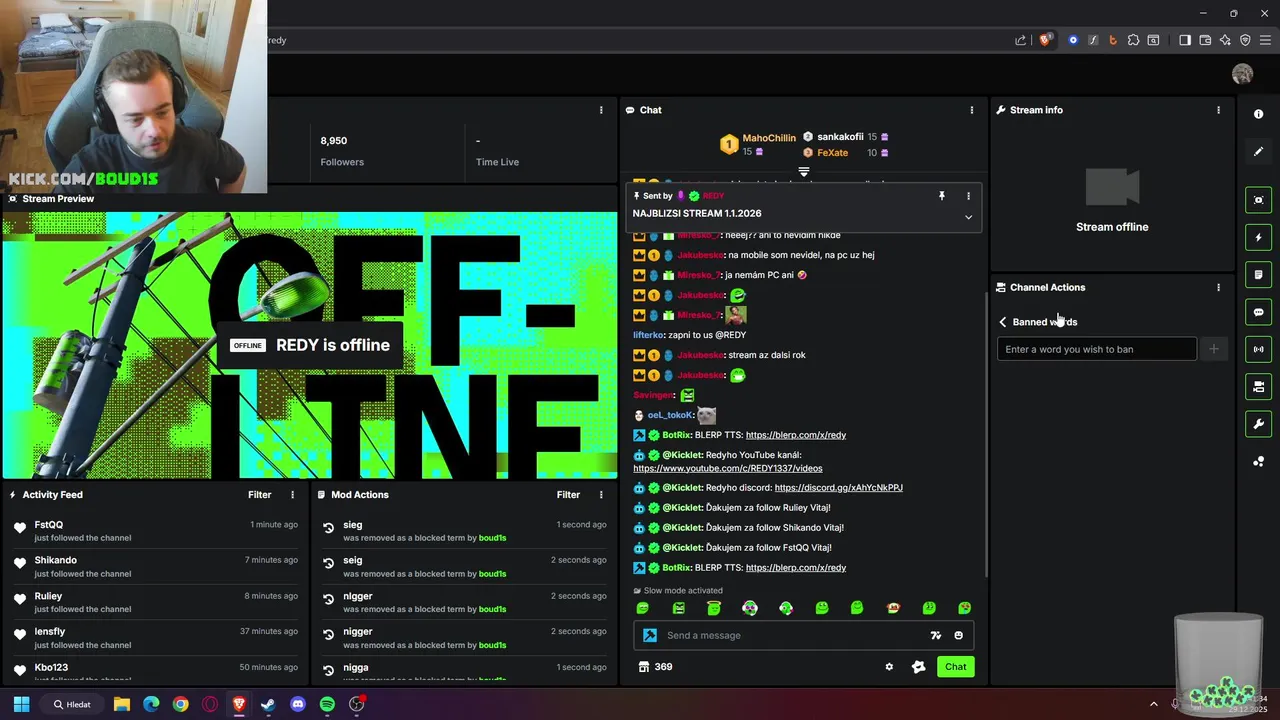The image size is (1280, 720).
Task: Filter the Activity Feed
Action: (259, 495)
